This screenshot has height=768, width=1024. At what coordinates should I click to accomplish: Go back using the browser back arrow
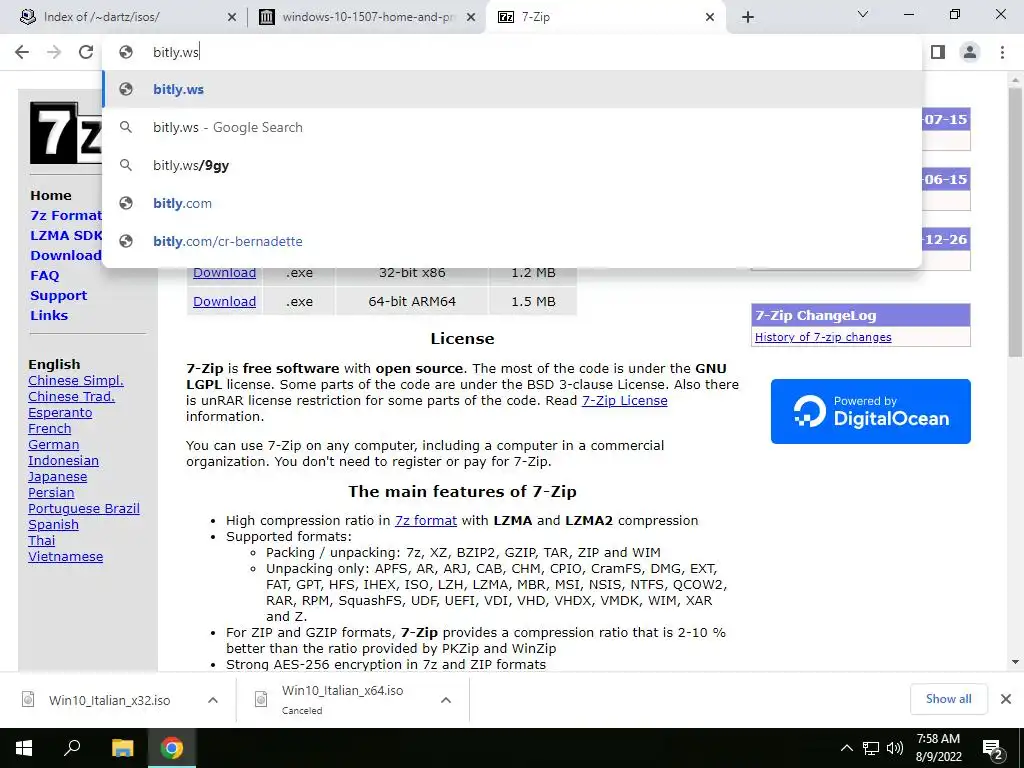tap(22, 52)
